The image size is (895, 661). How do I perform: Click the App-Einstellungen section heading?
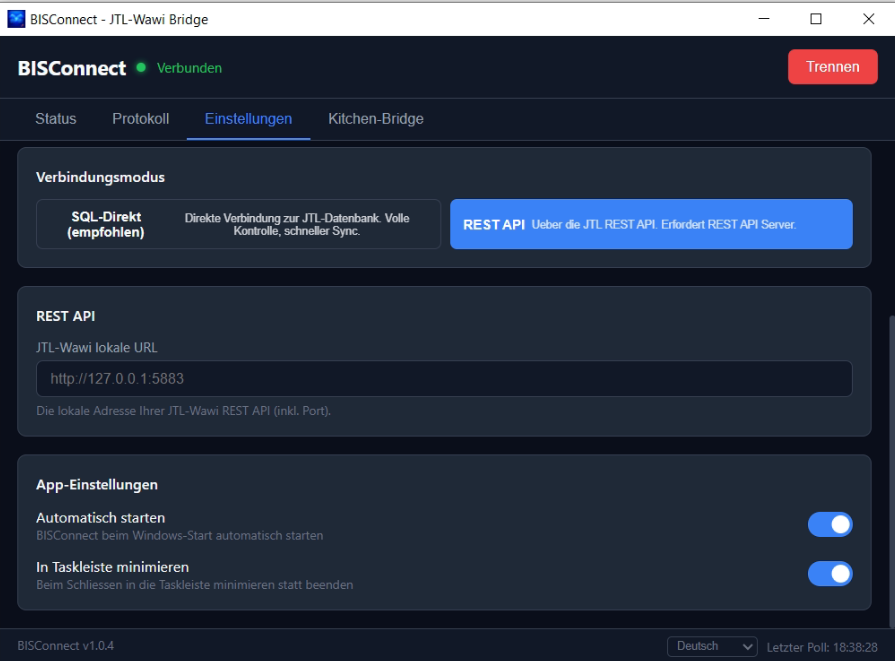[x=97, y=485]
